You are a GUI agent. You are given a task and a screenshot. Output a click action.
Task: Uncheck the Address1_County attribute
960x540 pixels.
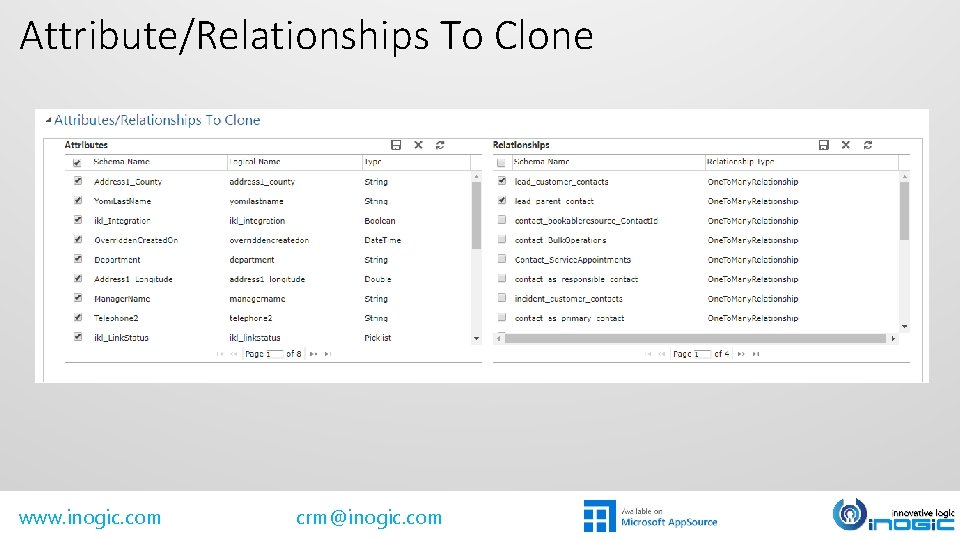(x=78, y=181)
